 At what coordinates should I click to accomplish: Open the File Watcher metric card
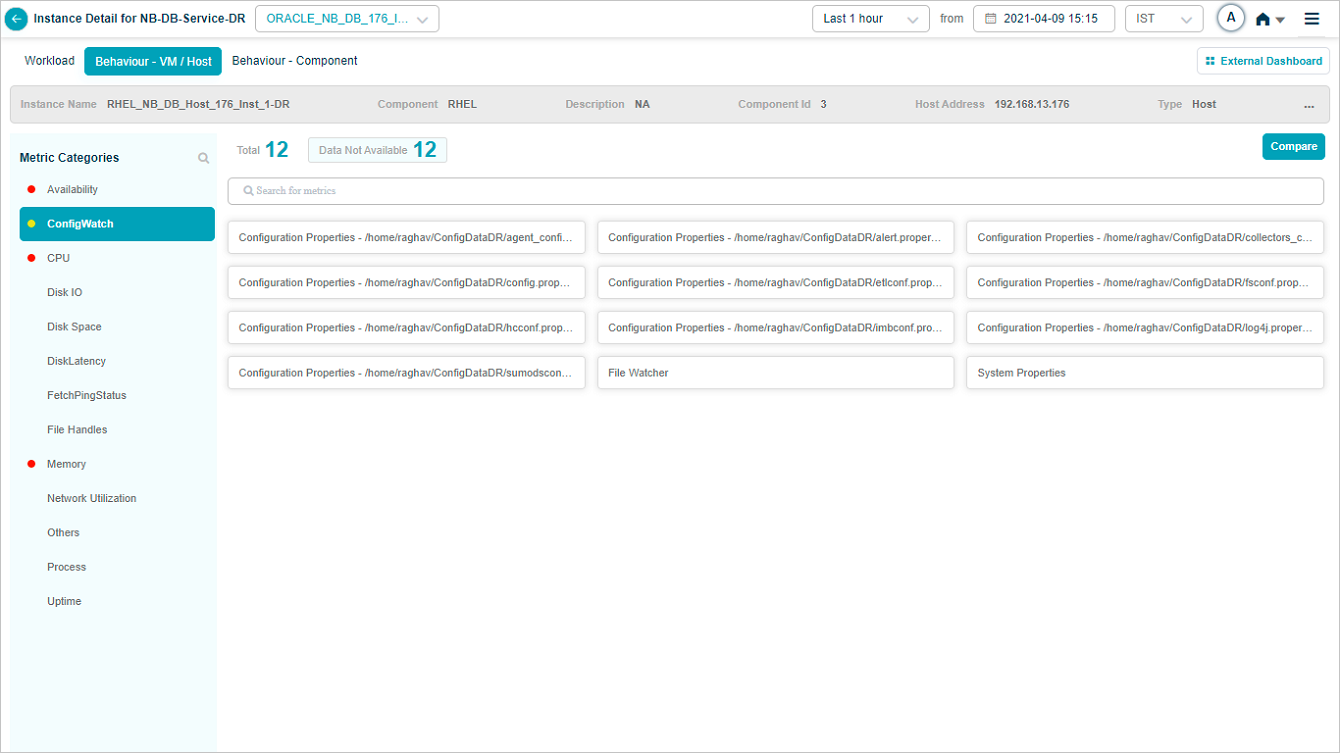point(775,373)
